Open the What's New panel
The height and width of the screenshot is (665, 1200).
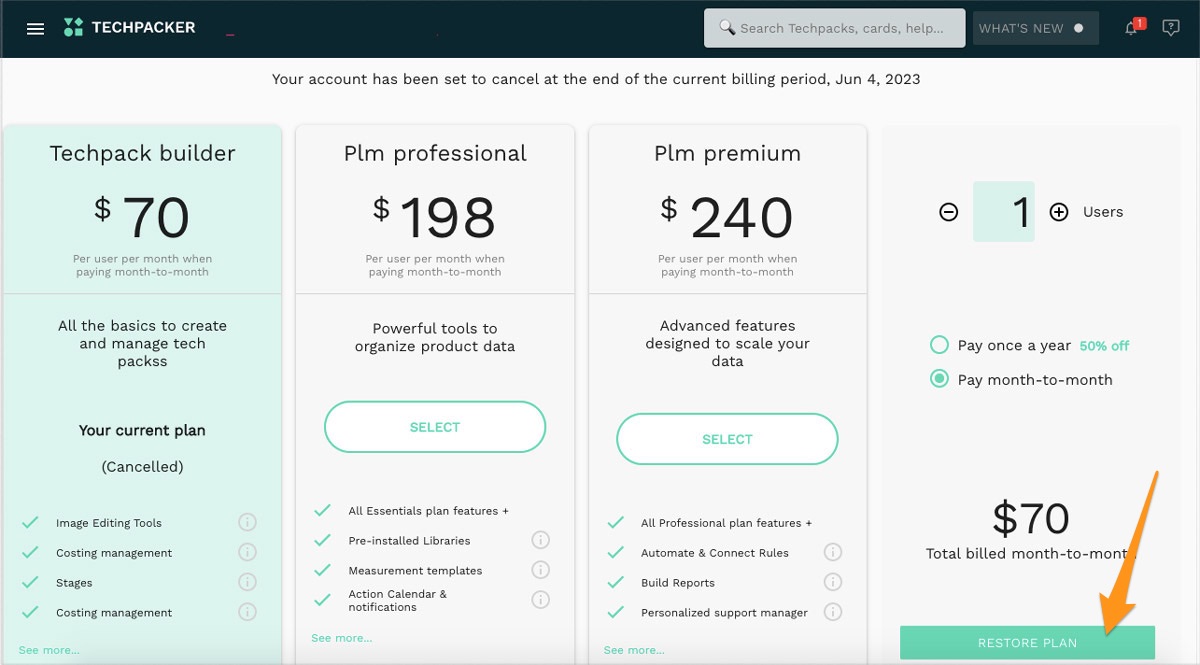[1035, 28]
